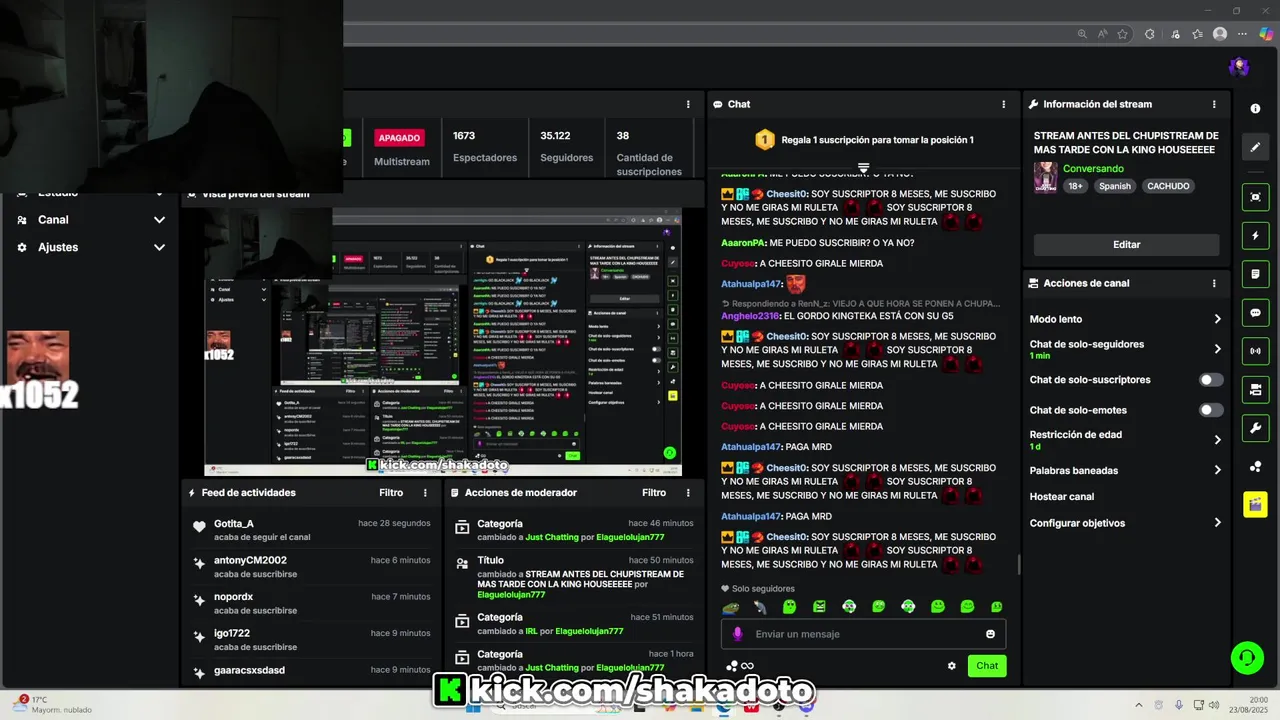Screen dimensions: 1280x720
Task: Click the CACHUDO tag
Action: pyautogui.click(x=1168, y=186)
